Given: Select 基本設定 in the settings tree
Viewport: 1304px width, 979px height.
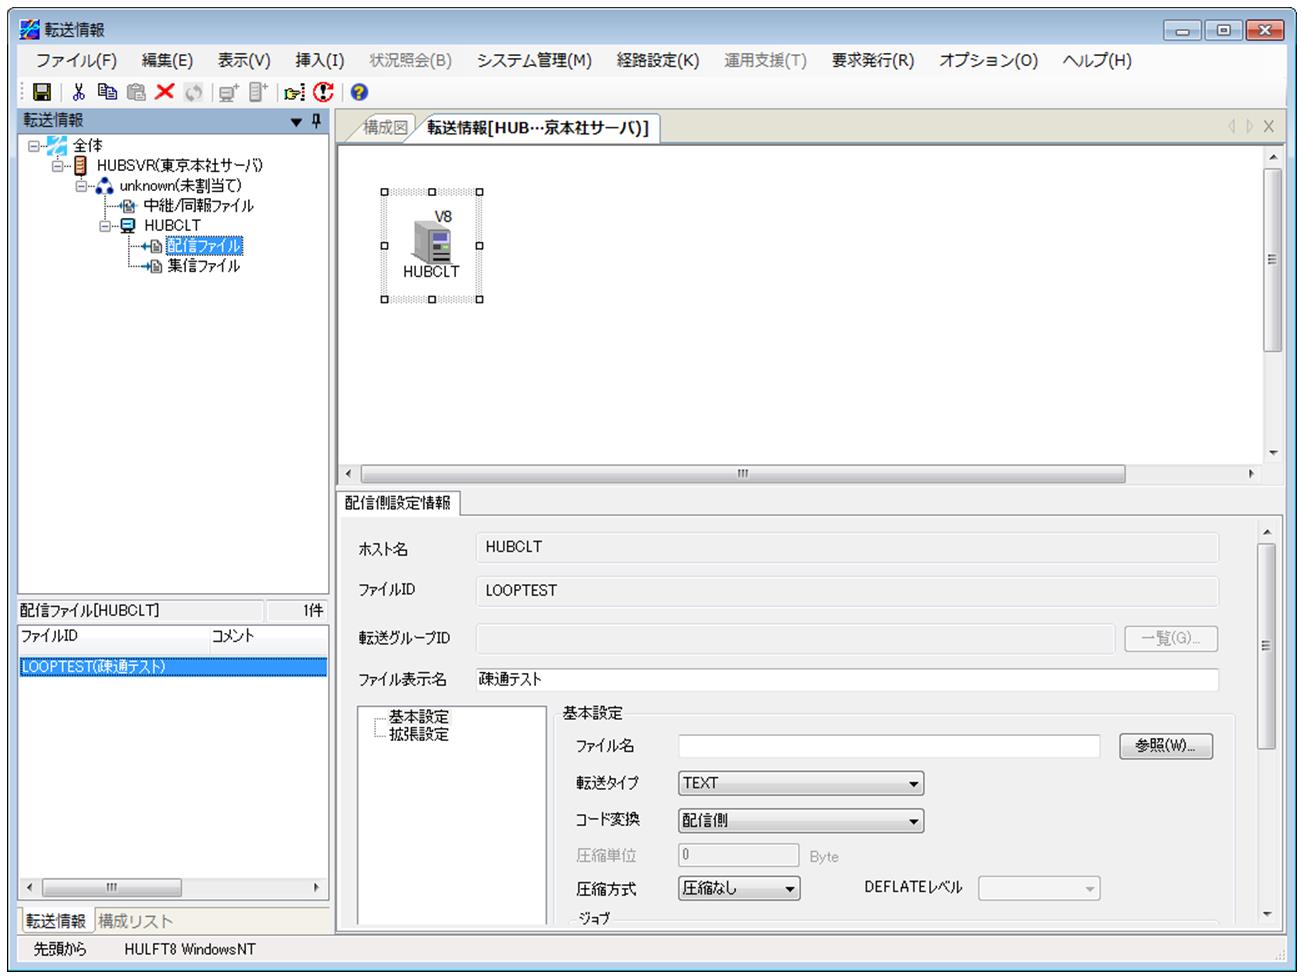Looking at the screenshot, I should click(419, 717).
